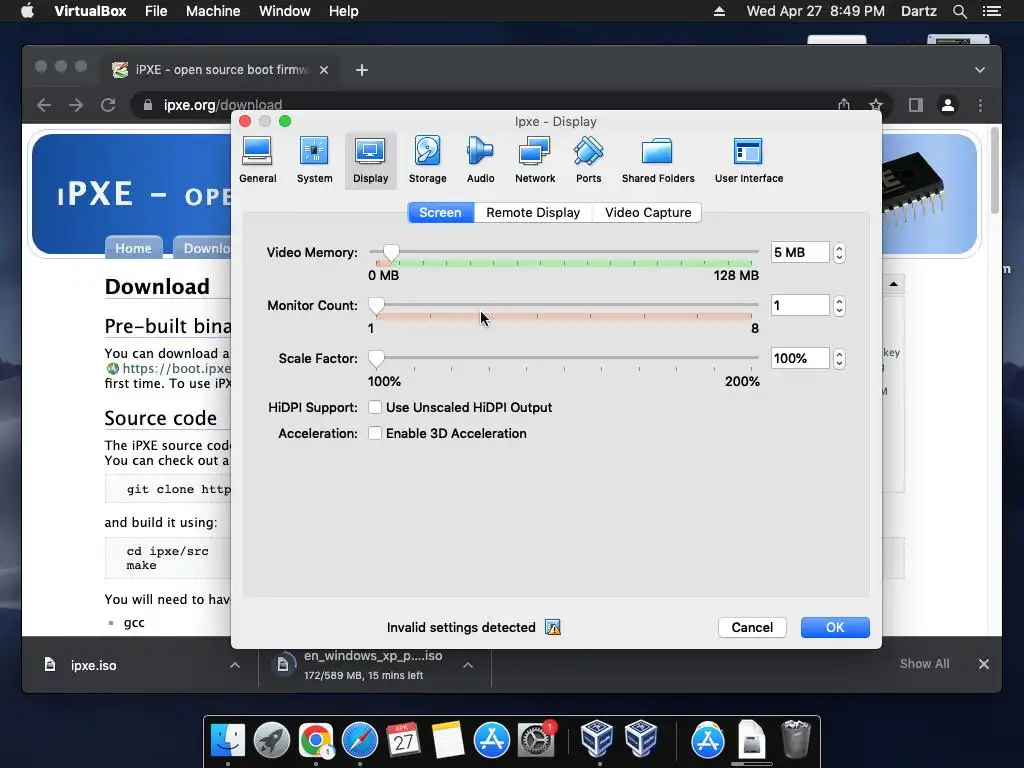Open Notes from the Dock
1024x768 pixels.
[447, 740]
